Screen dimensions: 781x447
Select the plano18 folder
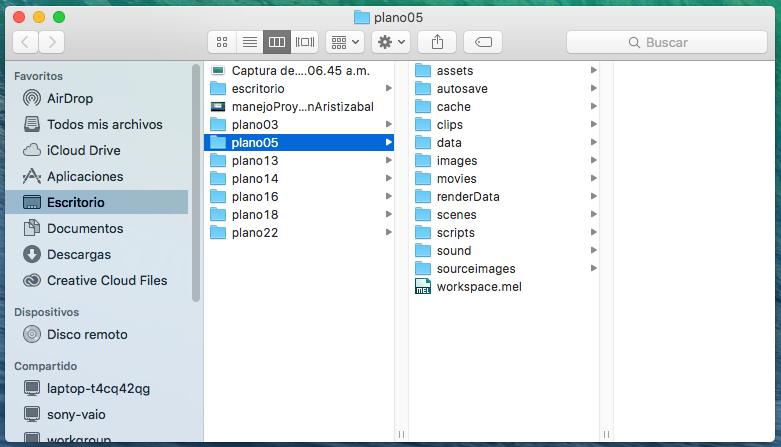point(299,215)
